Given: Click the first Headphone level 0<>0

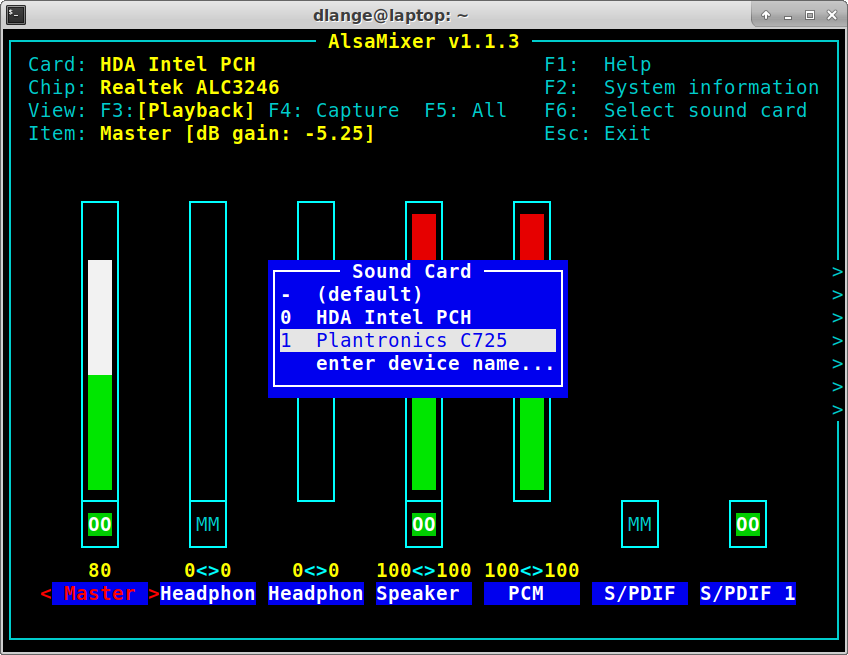Looking at the screenshot, I should click(208, 570).
